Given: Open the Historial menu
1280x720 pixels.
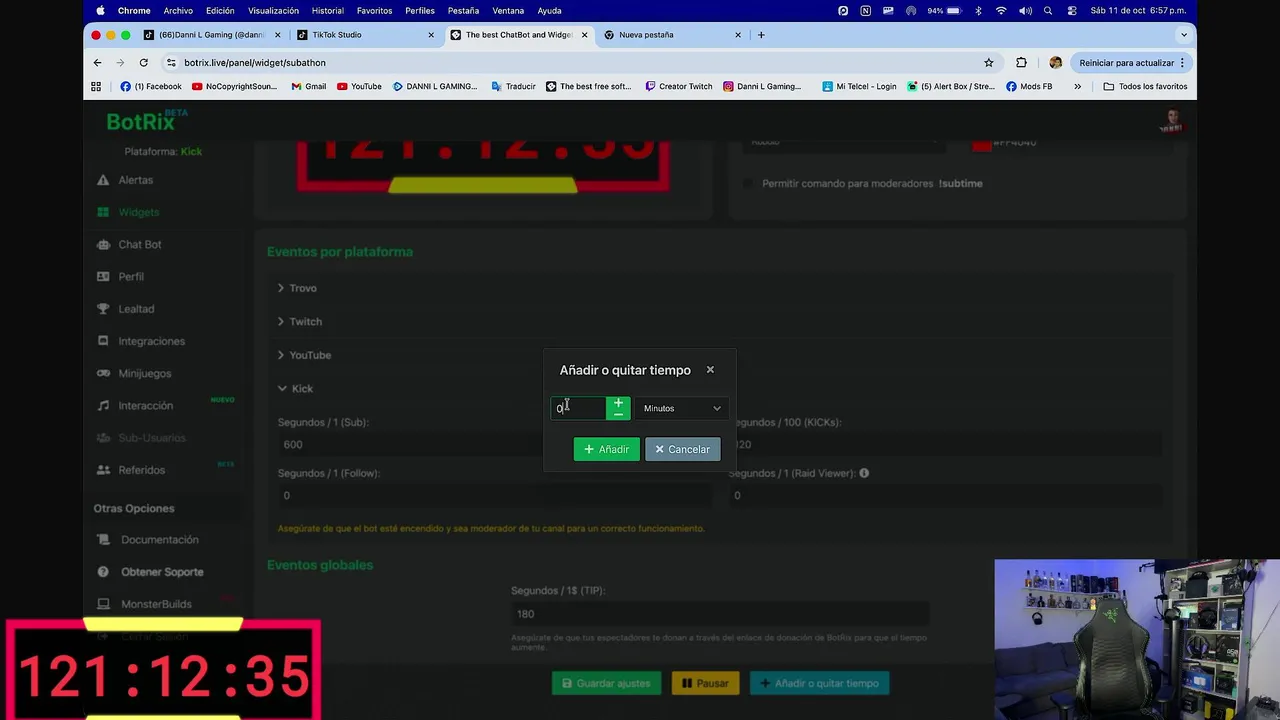Looking at the screenshot, I should (327, 11).
